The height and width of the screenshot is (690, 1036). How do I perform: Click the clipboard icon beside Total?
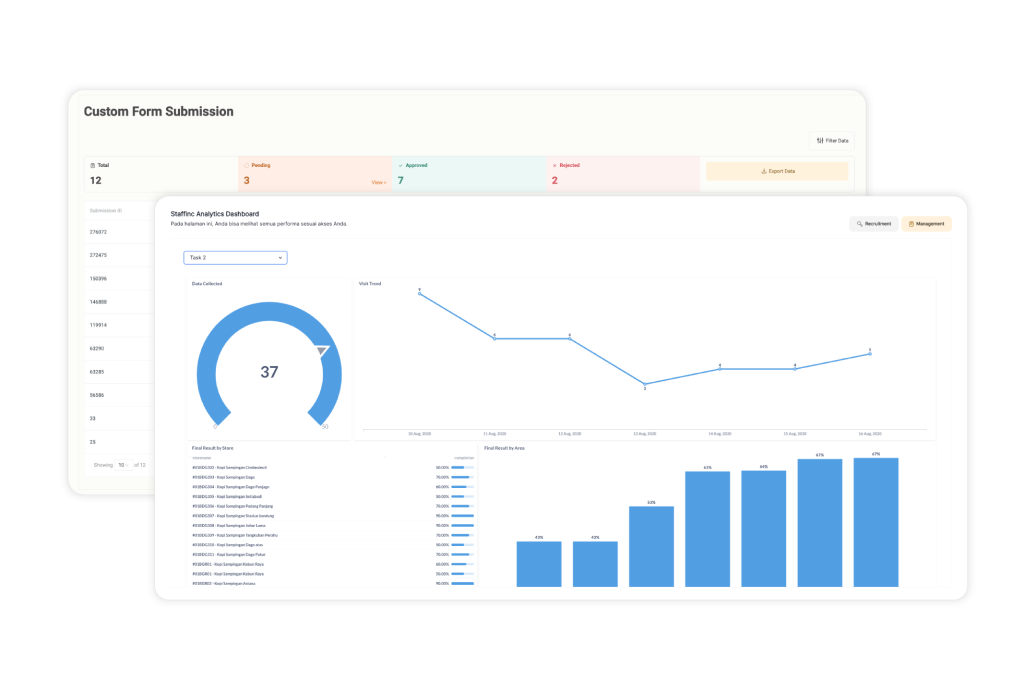click(92, 165)
